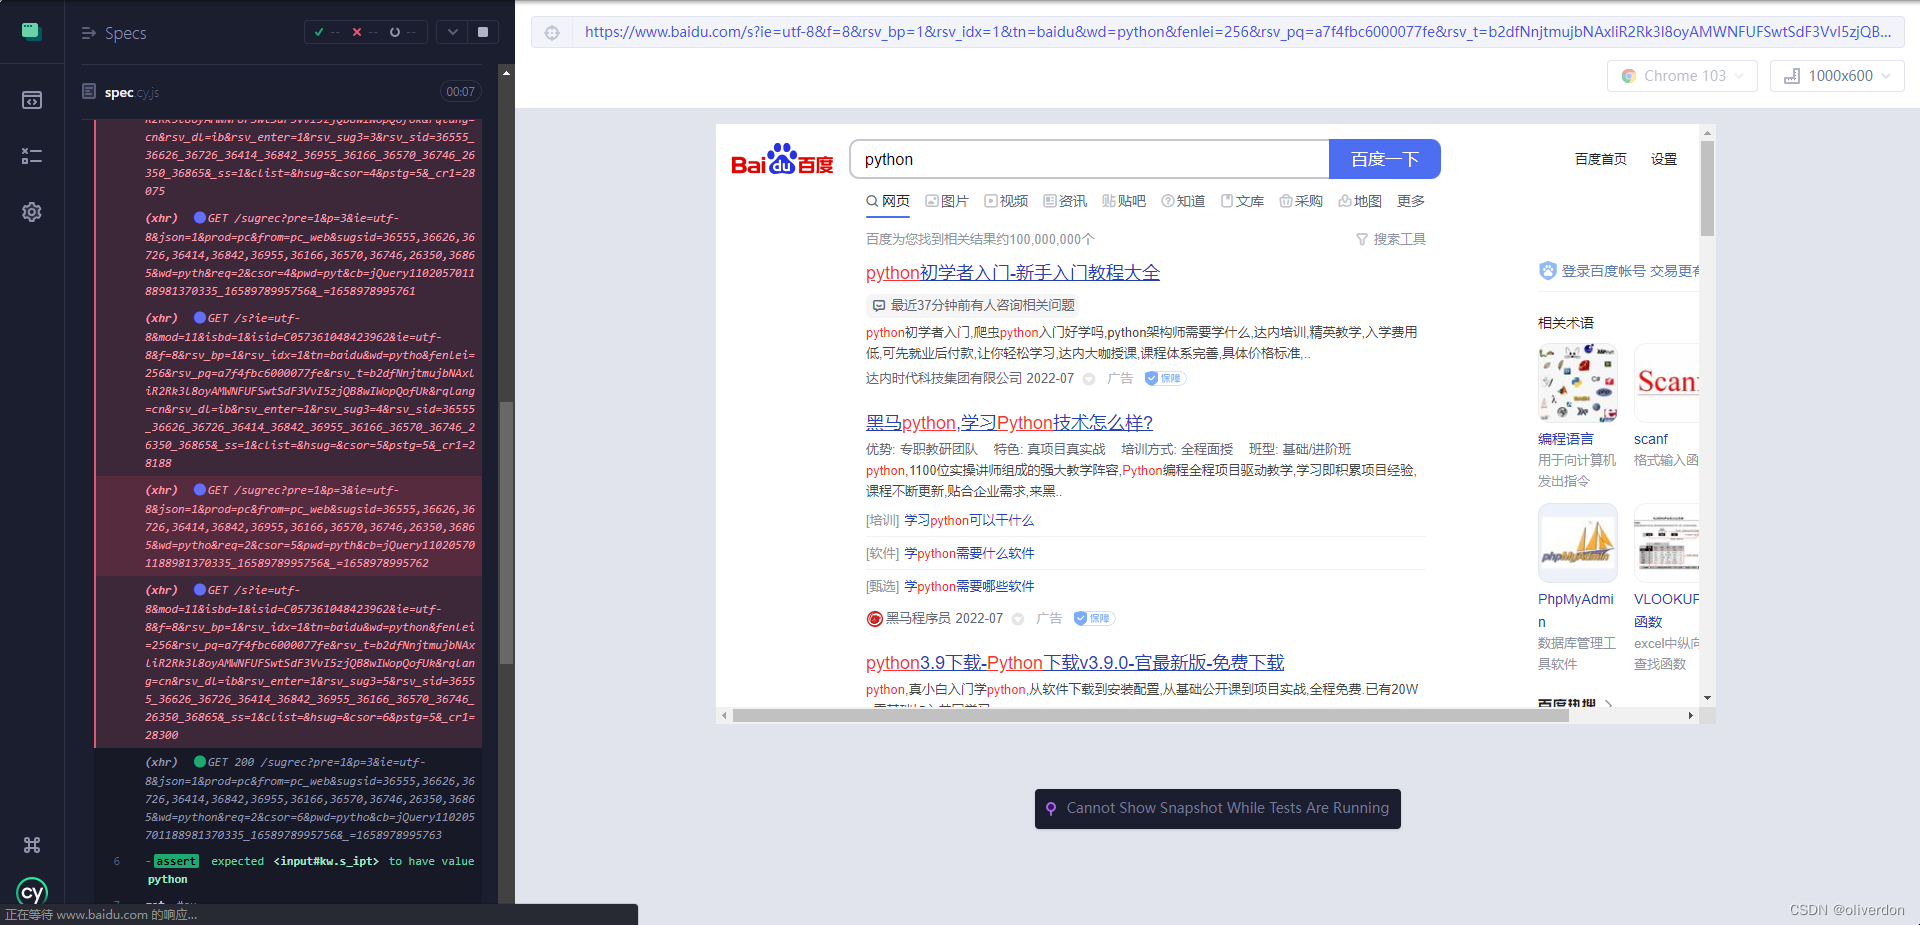Image resolution: width=1920 pixels, height=925 pixels.
Task: Open 搜索工具 filter
Action: (1391, 239)
